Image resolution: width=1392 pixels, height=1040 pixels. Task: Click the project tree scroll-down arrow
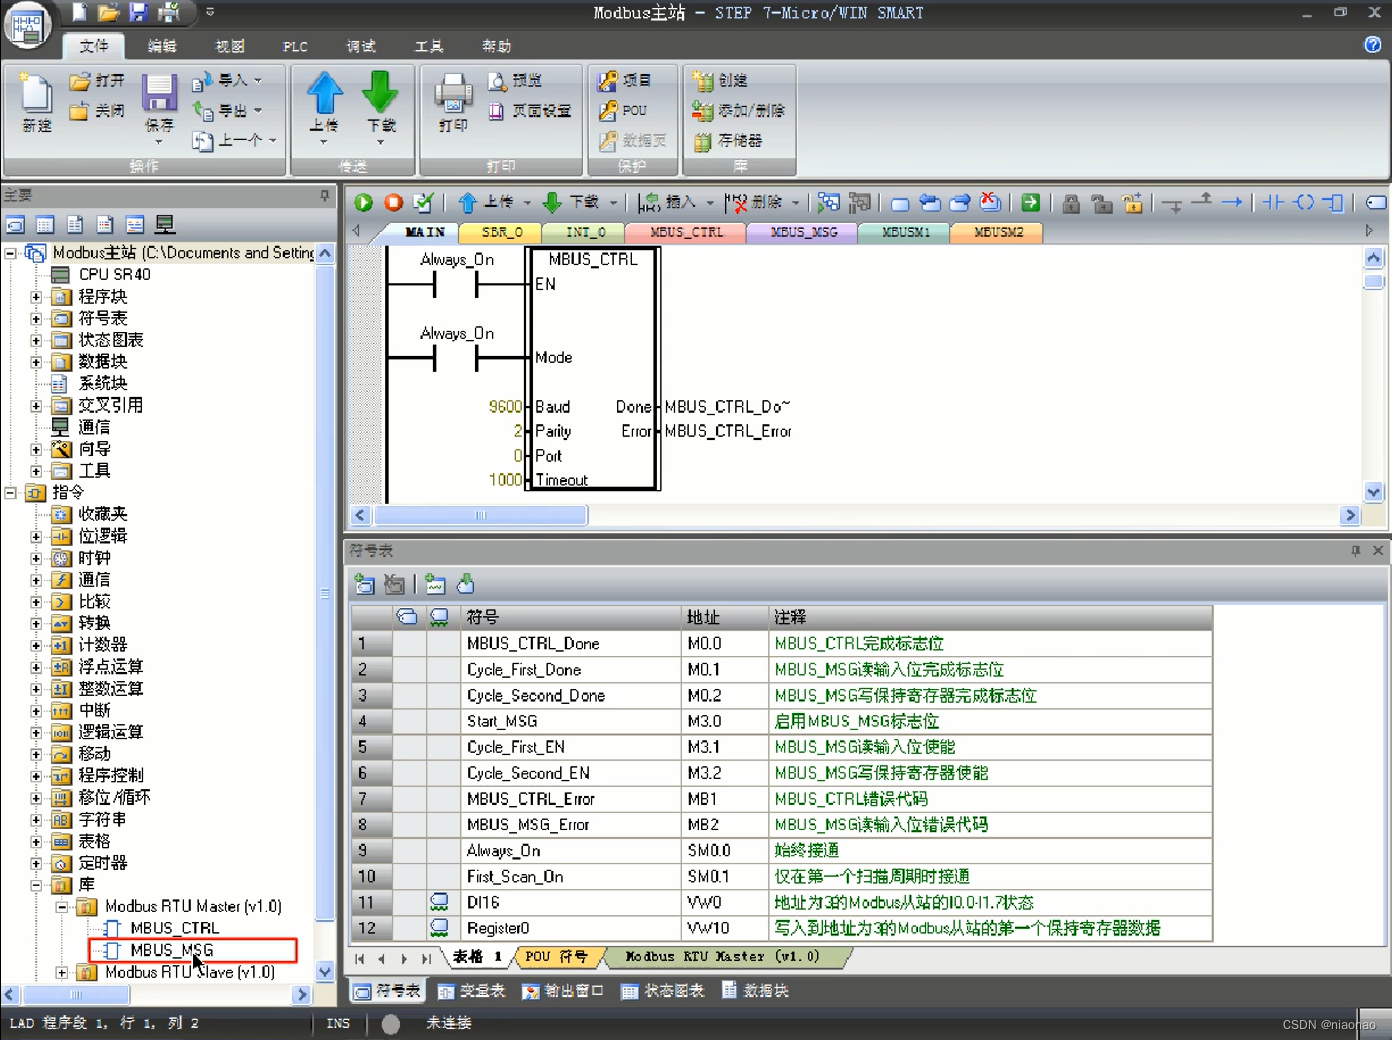click(325, 972)
